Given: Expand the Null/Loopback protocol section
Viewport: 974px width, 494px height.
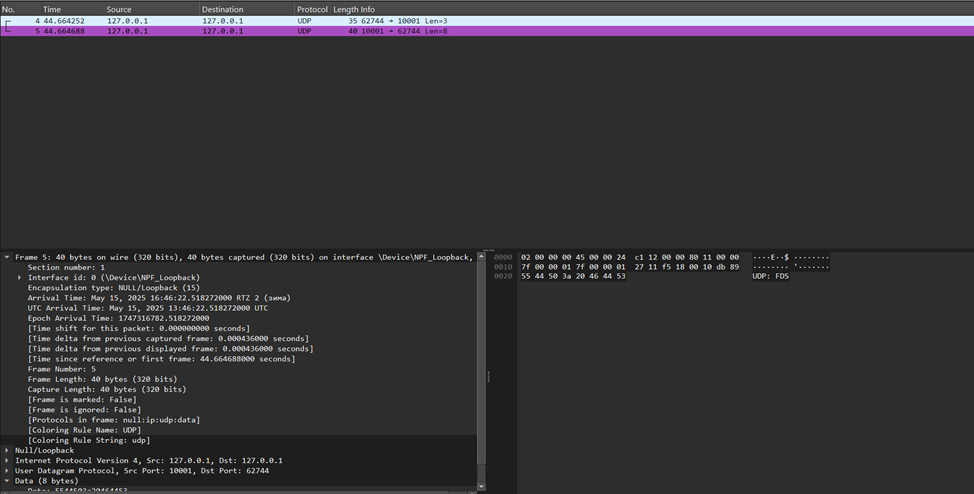Looking at the screenshot, I should (x=7, y=451).
